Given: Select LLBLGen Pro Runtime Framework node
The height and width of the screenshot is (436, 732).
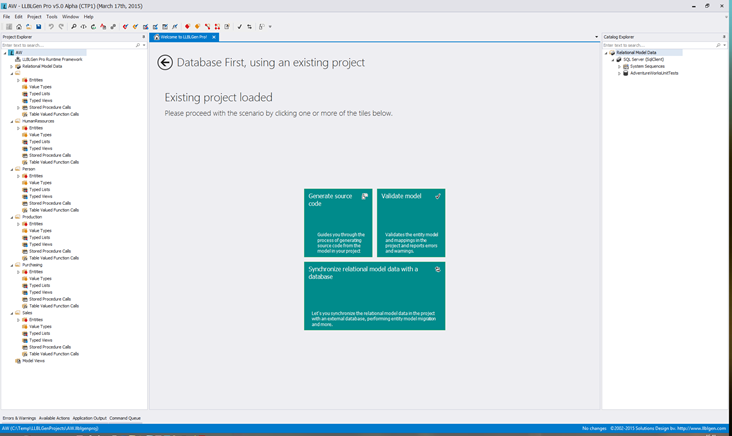Looking at the screenshot, I should click(52, 59).
